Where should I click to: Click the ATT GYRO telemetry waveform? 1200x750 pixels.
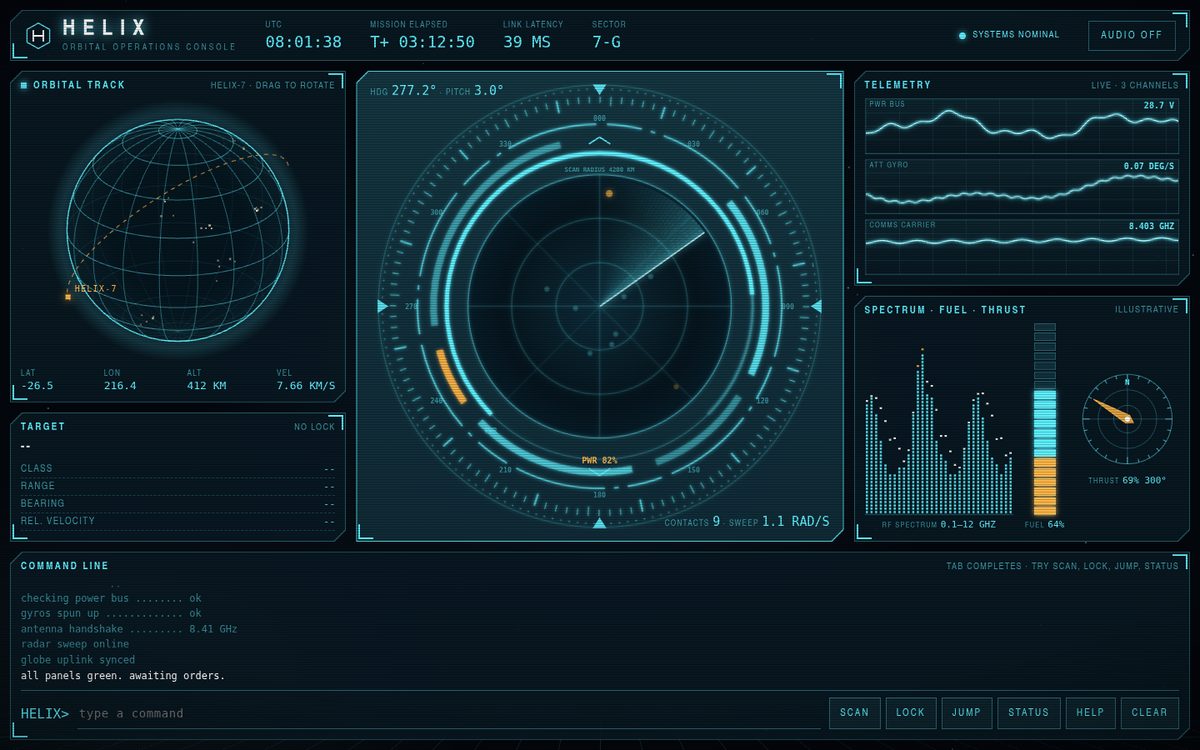pos(1021,185)
